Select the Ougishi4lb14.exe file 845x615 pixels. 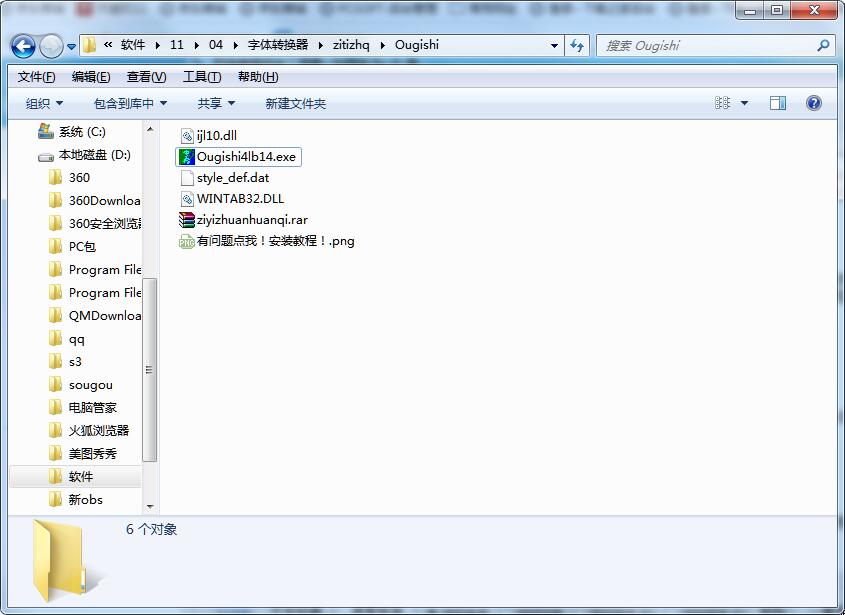click(x=238, y=157)
